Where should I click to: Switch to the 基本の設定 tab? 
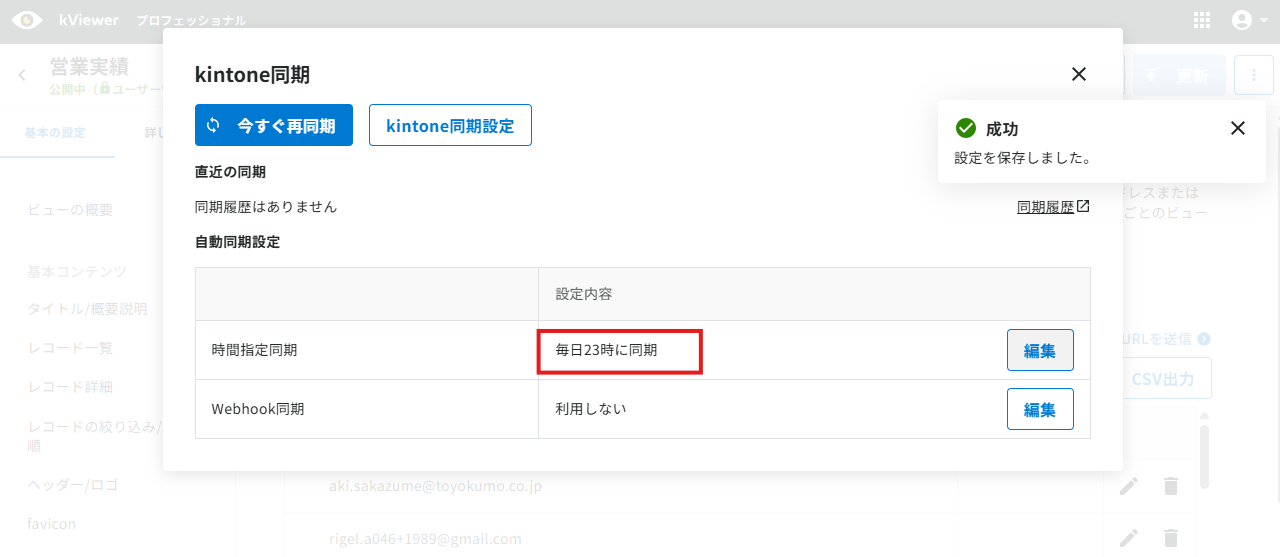(x=55, y=132)
